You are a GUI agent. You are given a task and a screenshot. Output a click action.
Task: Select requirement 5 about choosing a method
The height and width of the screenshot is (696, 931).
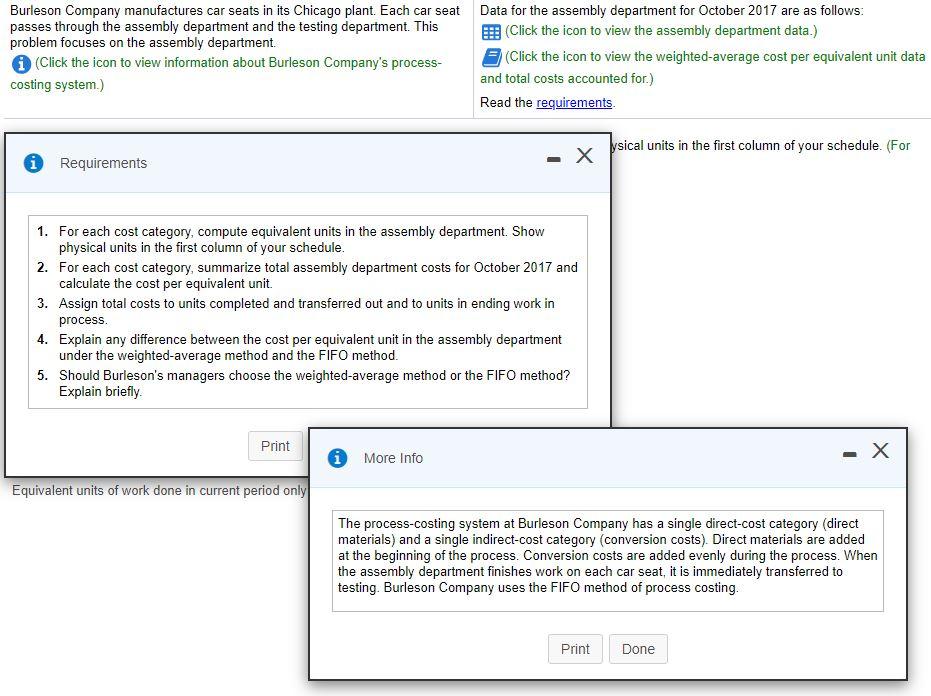click(303, 384)
